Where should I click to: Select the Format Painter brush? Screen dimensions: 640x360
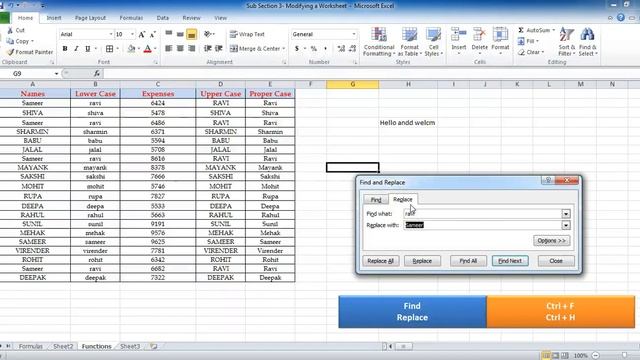tap(10, 52)
